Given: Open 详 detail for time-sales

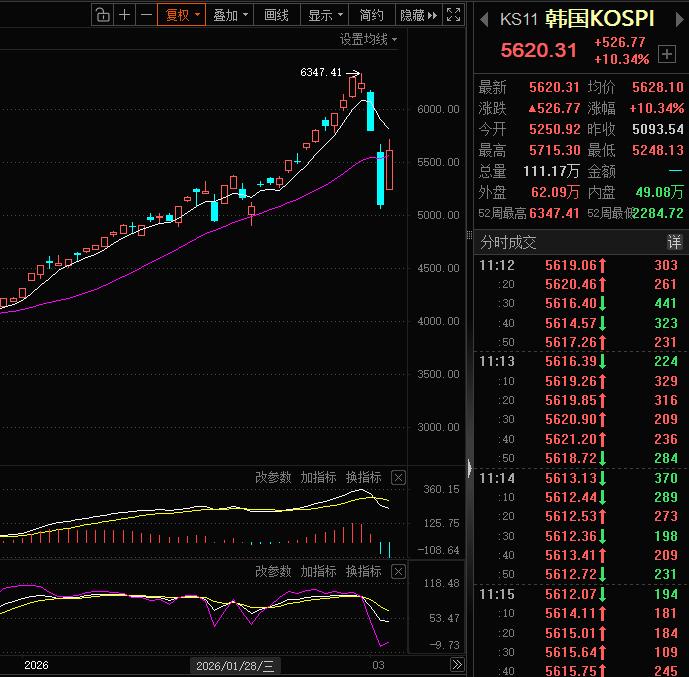Looking at the screenshot, I should pyautogui.click(x=674, y=242).
